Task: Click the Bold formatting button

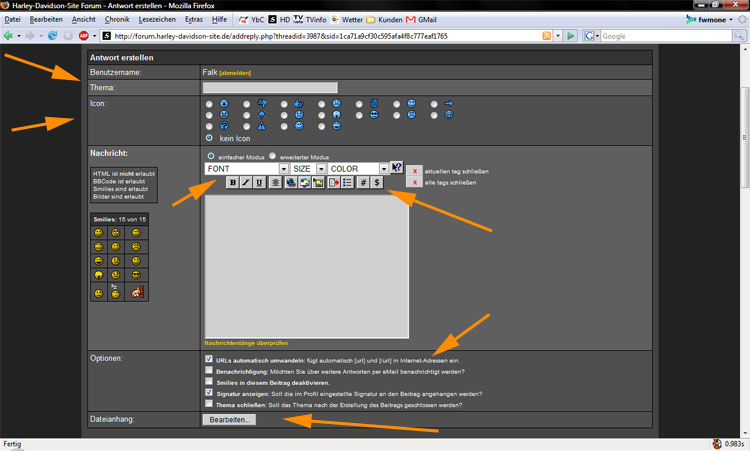Action: (232, 183)
